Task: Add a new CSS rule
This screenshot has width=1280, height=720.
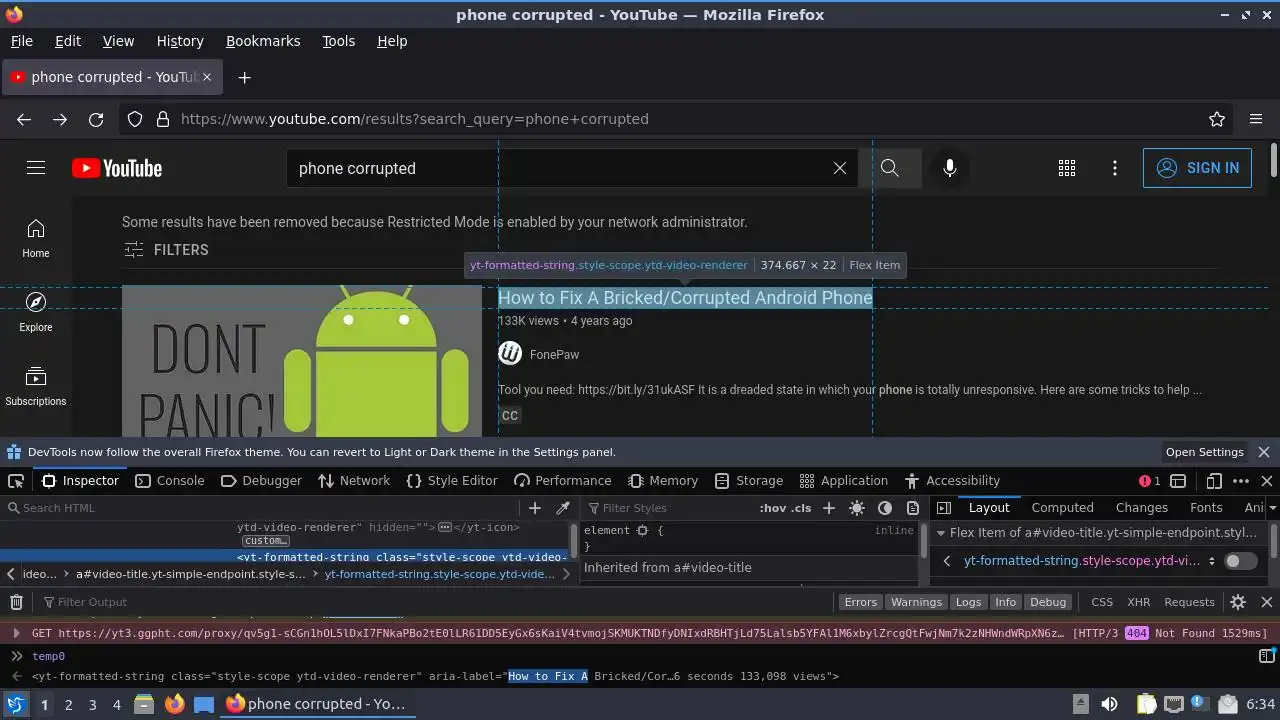Action: click(x=828, y=508)
